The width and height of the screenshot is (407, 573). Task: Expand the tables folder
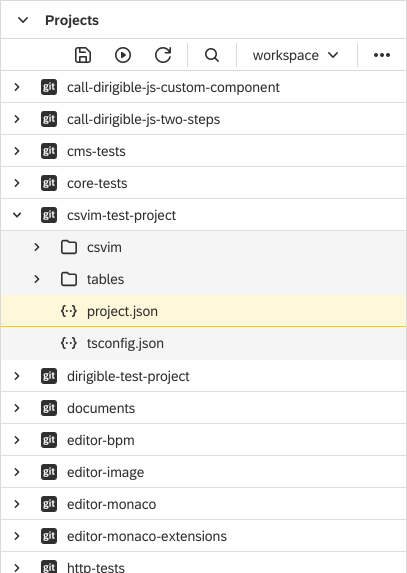pyautogui.click(x=37, y=279)
